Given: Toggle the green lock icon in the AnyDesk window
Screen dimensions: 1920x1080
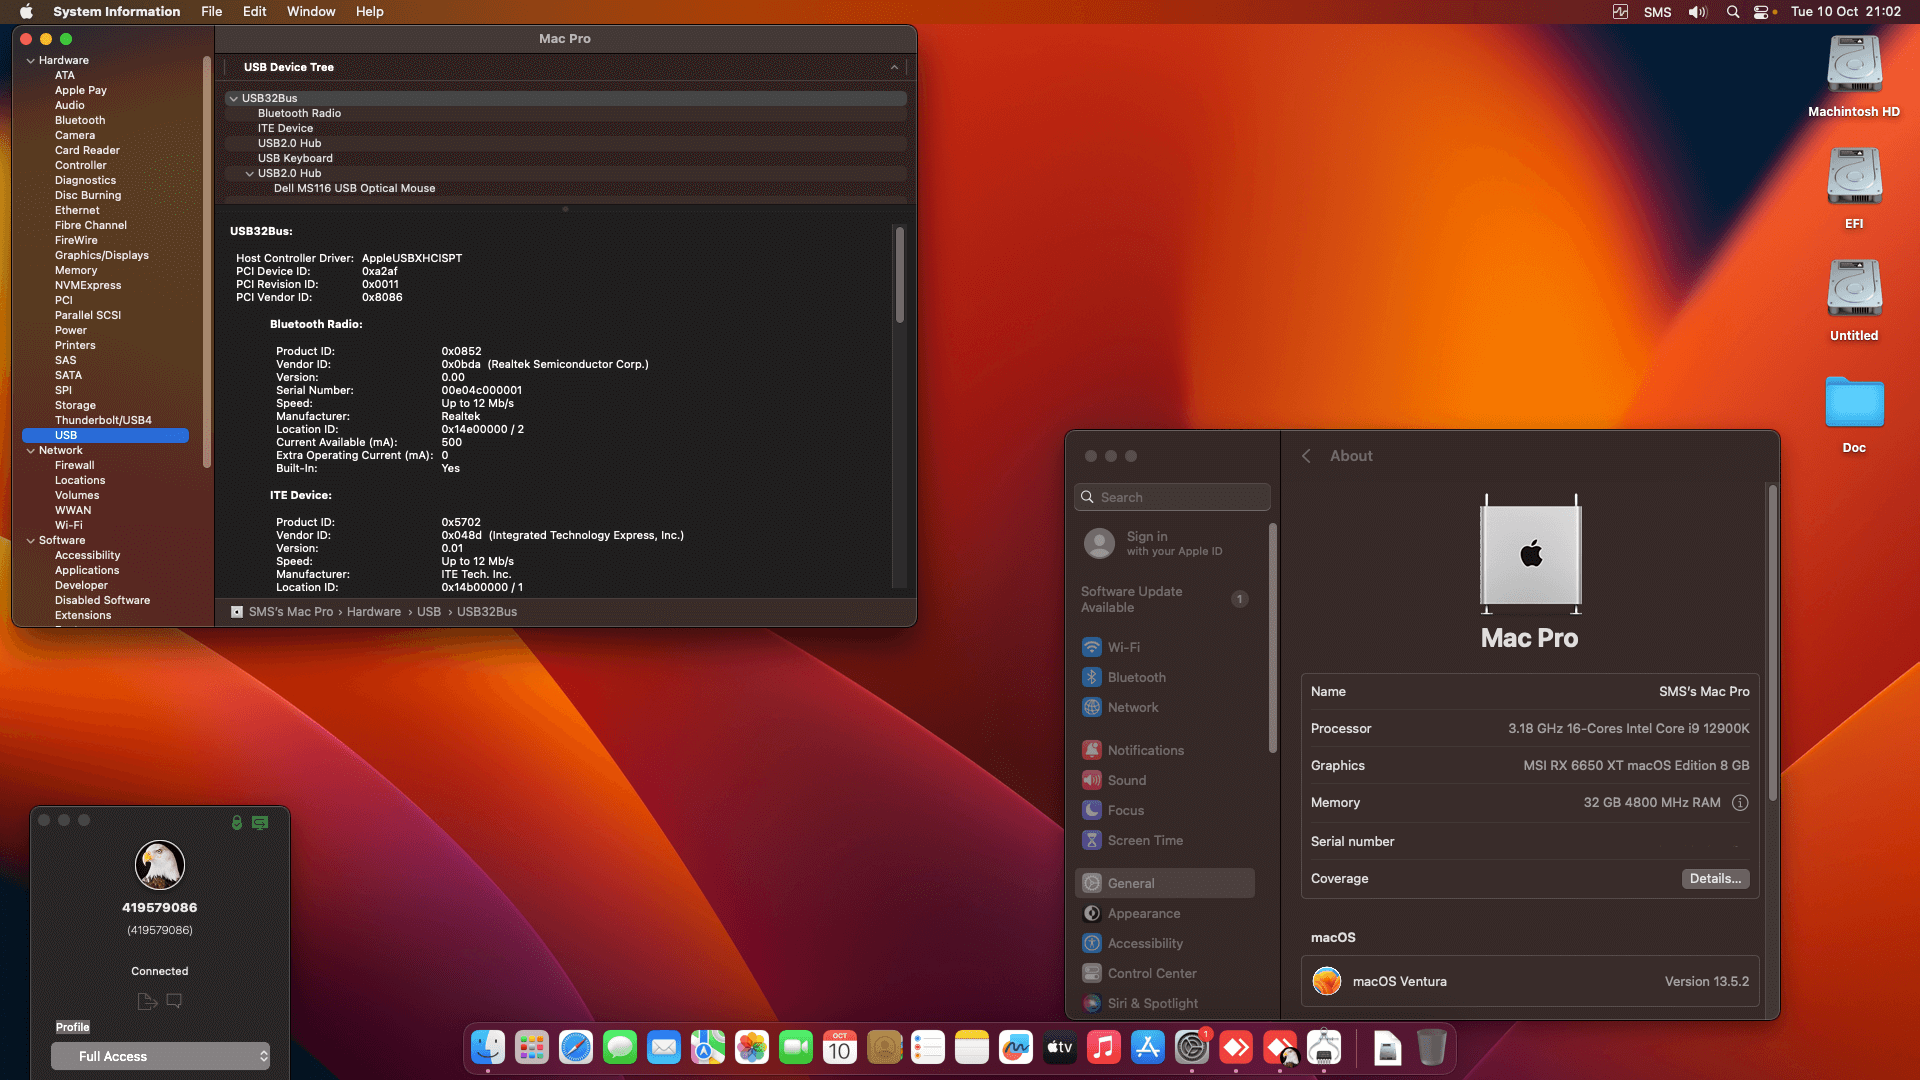Looking at the screenshot, I should pos(236,822).
